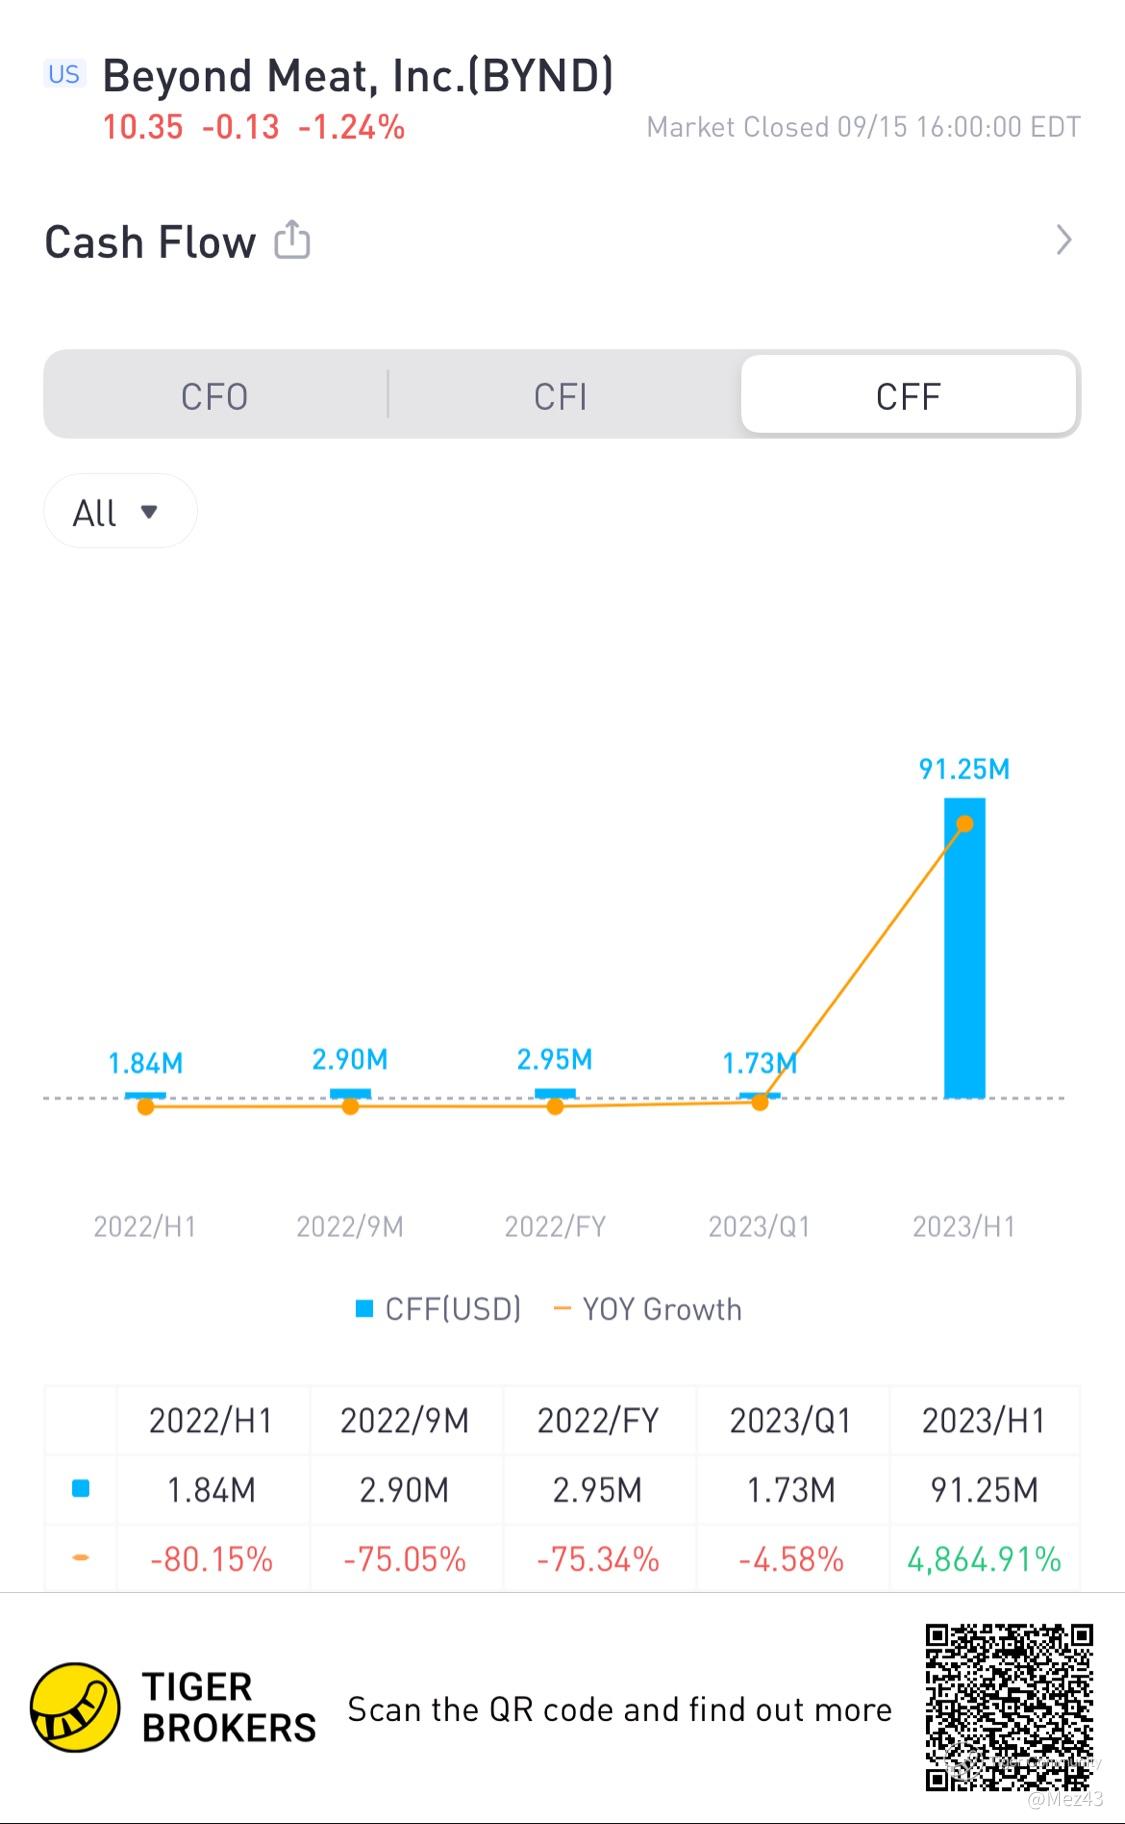Image resolution: width=1125 pixels, height=1824 pixels.
Task: Tap the small bar at 2022/H1
Action: click(146, 1095)
